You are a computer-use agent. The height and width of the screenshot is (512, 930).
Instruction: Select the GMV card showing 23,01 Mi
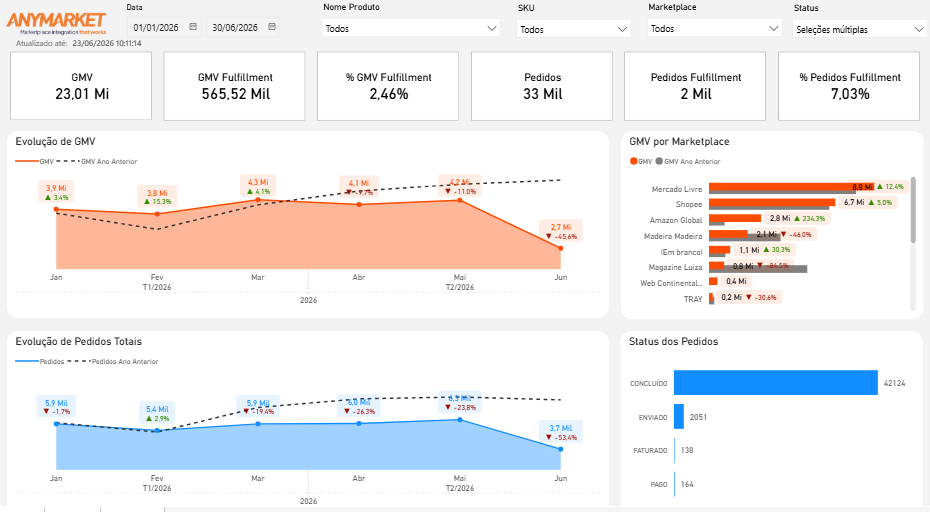(x=81, y=86)
